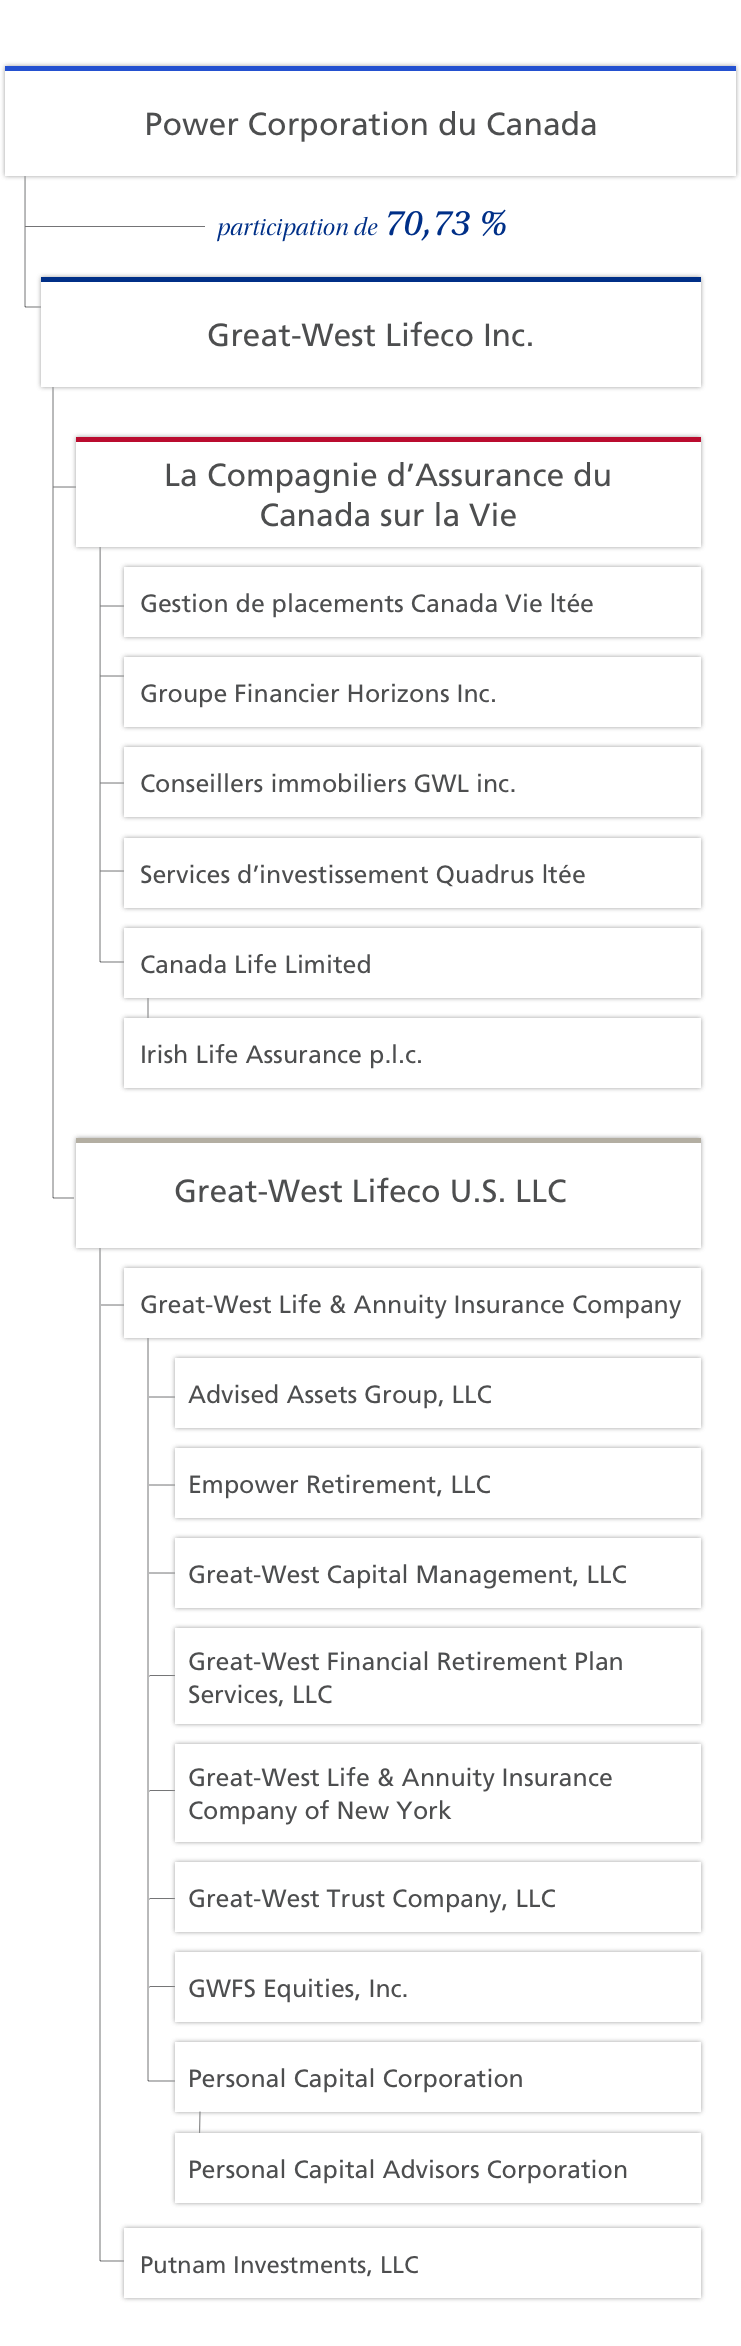The height and width of the screenshot is (2346, 741).
Task: Open Great-West Capital Management, LLC
Action: coord(438,1574)
